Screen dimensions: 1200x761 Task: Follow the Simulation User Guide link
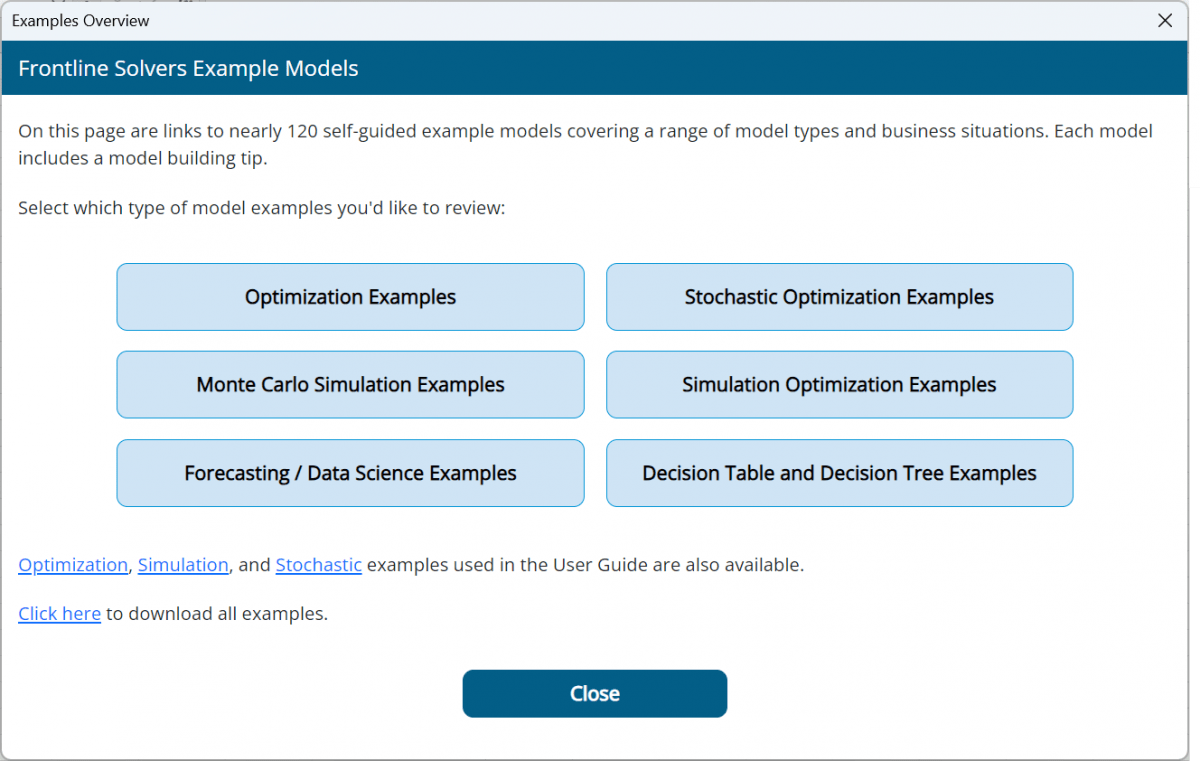(183, 565)
